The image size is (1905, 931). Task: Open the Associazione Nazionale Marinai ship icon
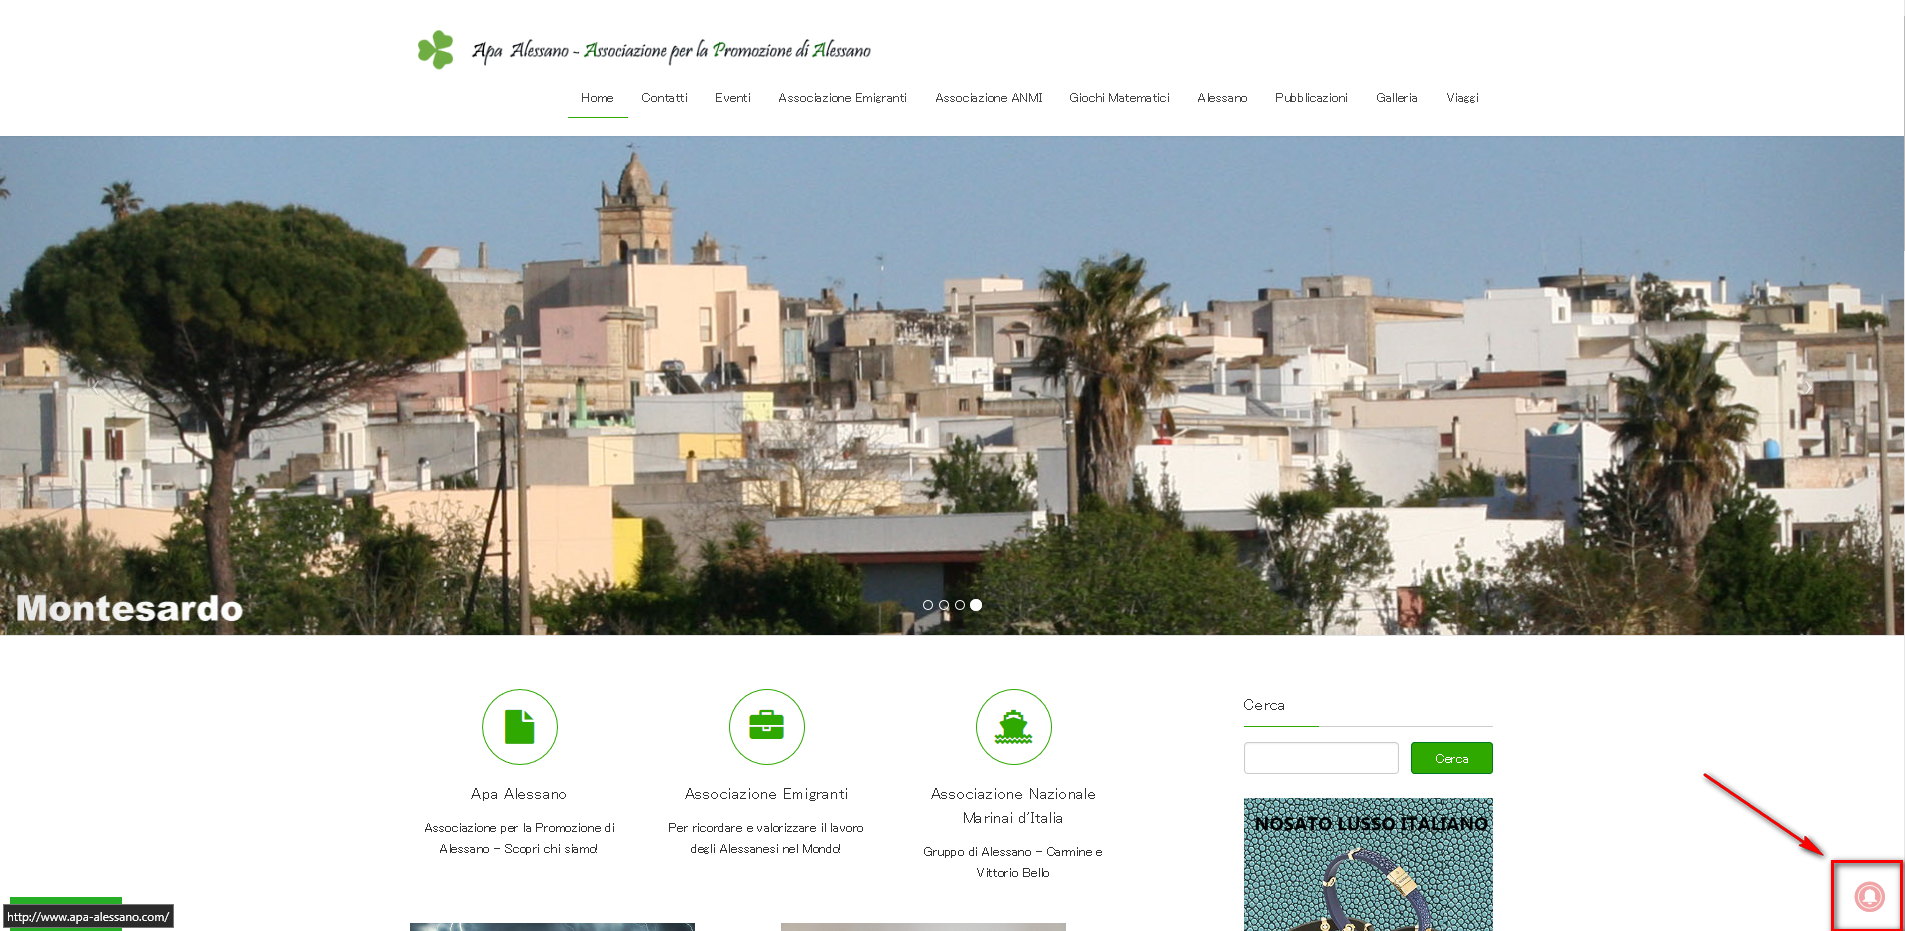(1014, 727)
